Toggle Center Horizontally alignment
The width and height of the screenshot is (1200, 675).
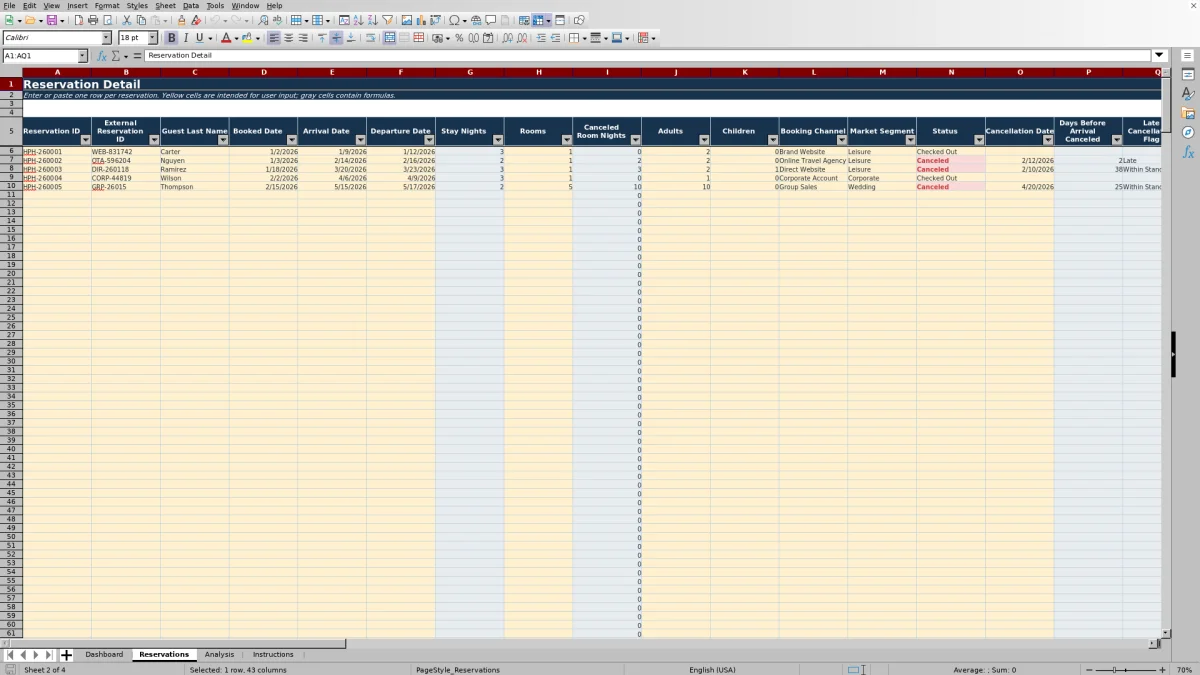coord(288,38)
